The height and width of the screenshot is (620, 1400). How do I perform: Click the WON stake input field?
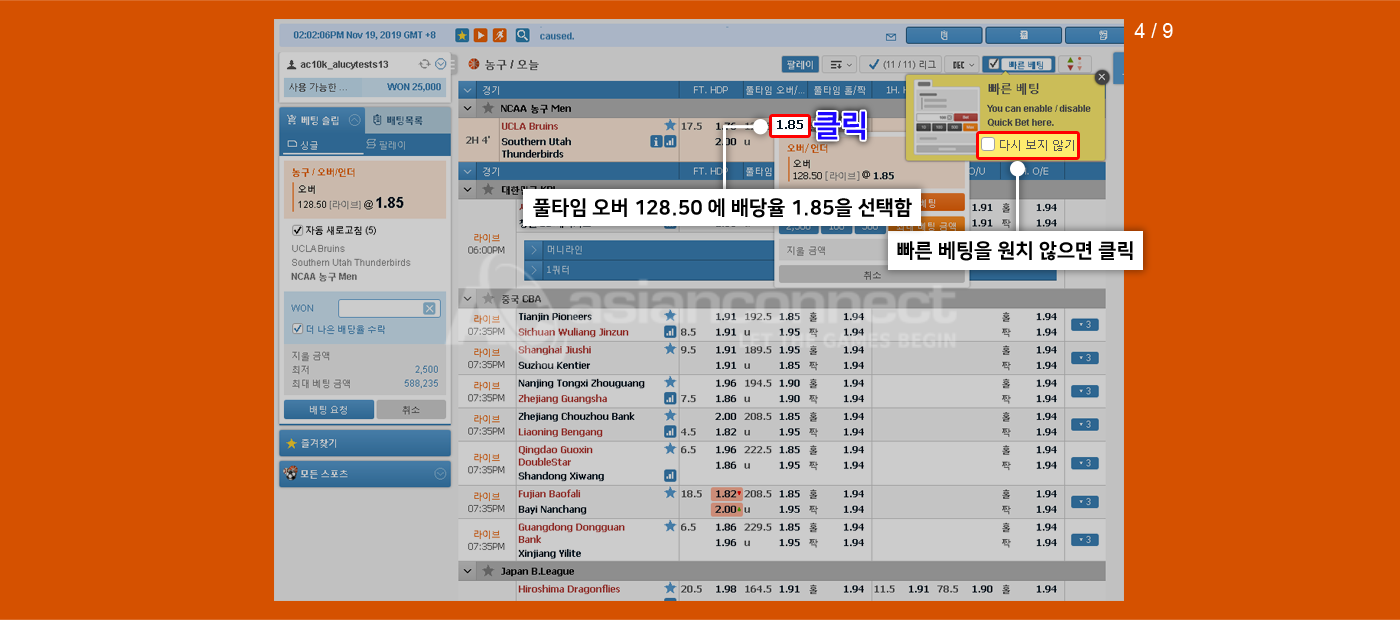pos(388,309)
